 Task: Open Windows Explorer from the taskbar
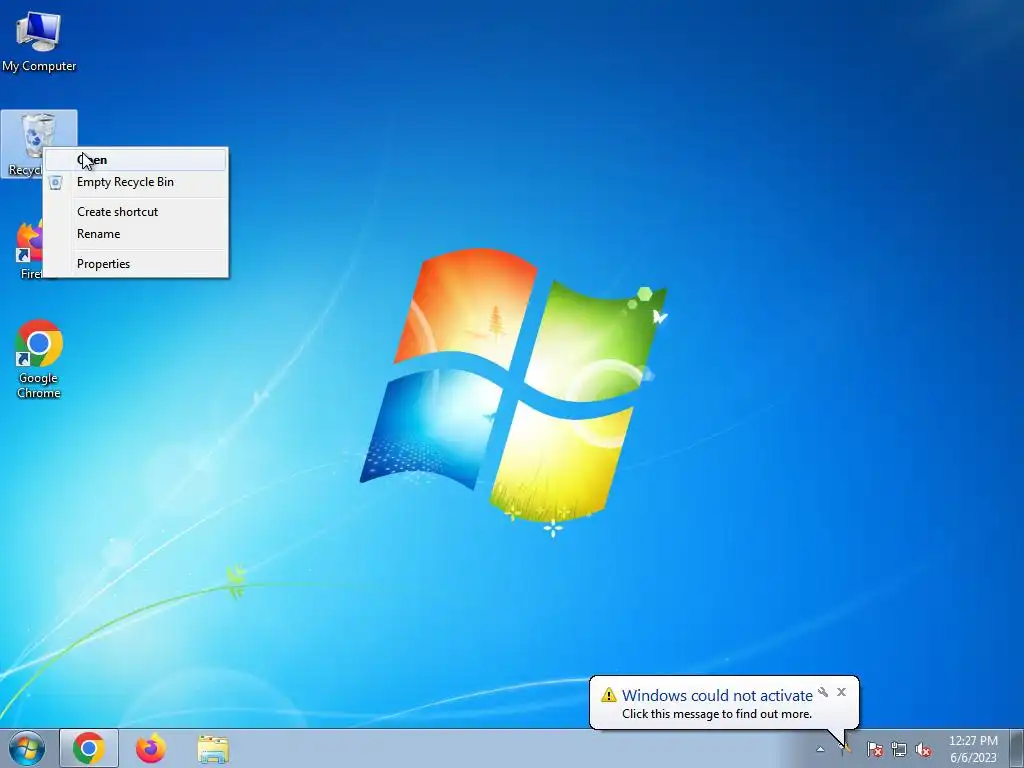point(213,748)
